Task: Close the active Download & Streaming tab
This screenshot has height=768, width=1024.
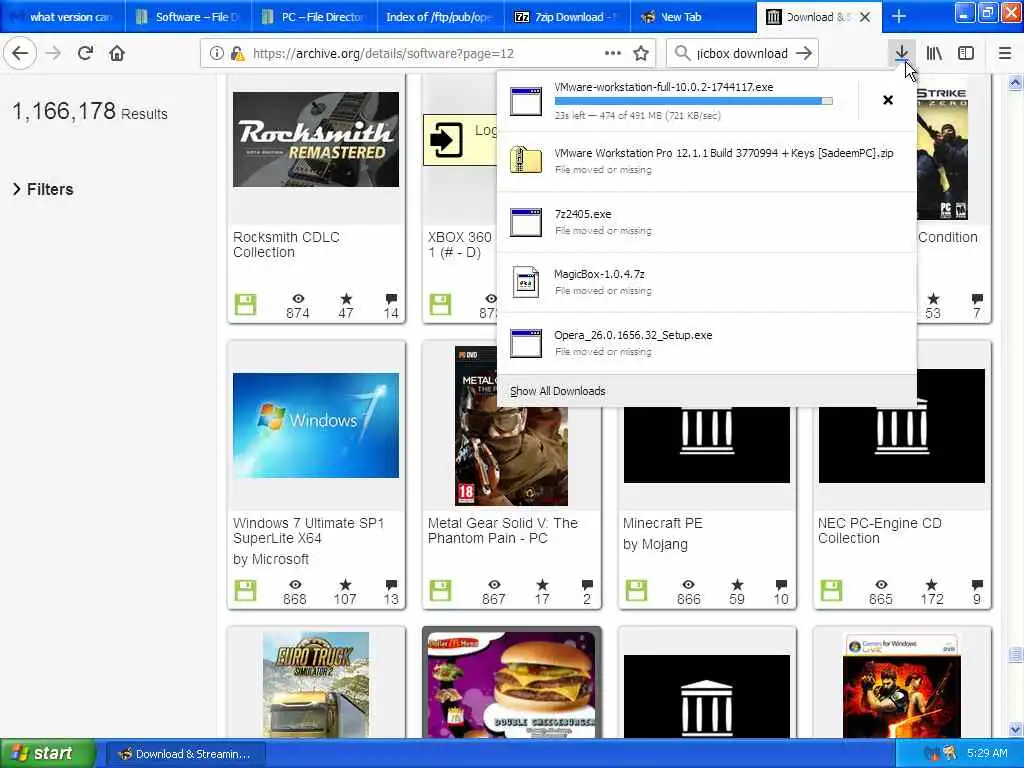Action: coord(865,17)
